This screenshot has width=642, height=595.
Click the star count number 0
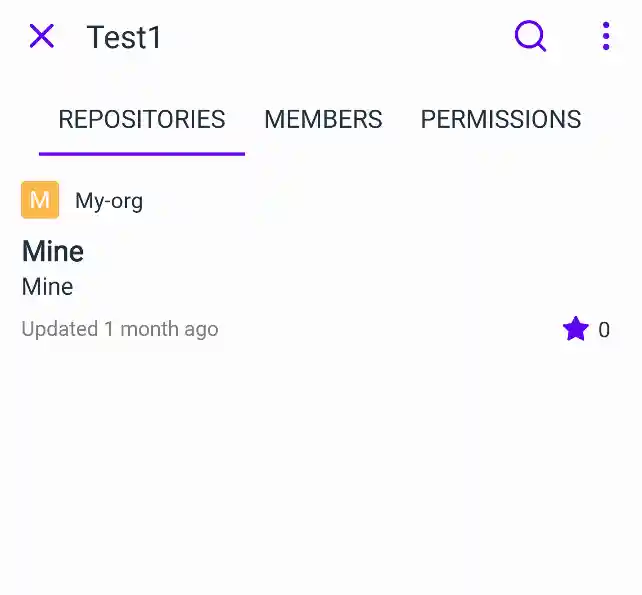[x=604, y=330]
